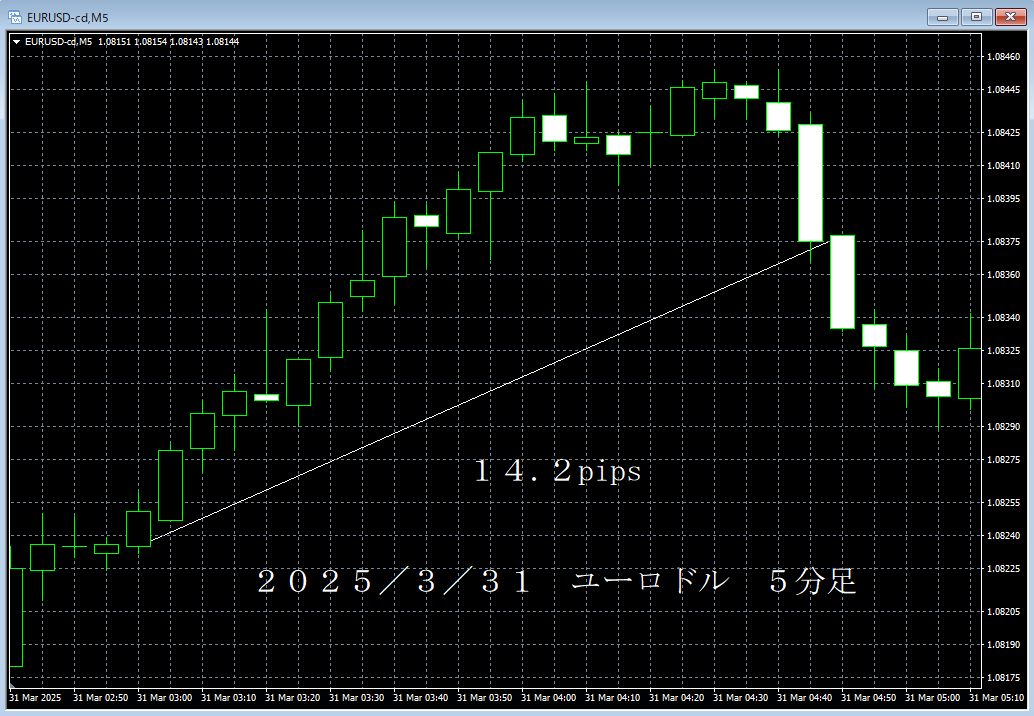Image resolution: width=1034 pixels, height=716 pixels.
Task: Click the '31 Mar 03:40' time label
Action: pyautogui.click(x=420, y=698)
